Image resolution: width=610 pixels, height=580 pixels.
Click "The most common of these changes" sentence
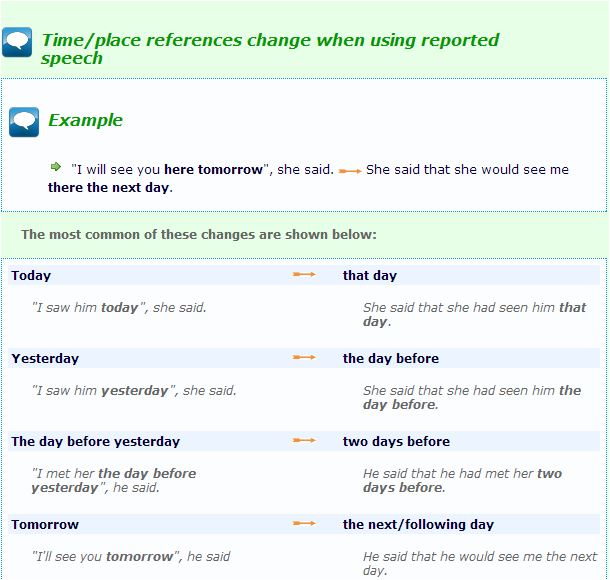pos(199,235)
